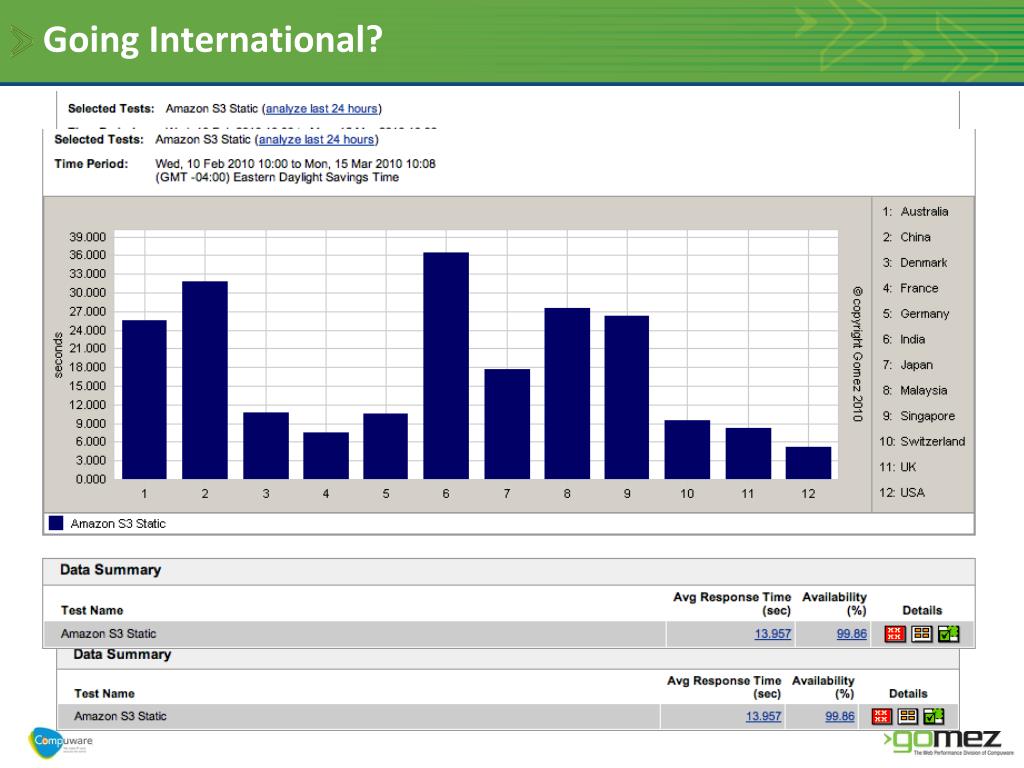Screen dimensions: 1024x768
Task: Click table grid icon in lower Data Summary row
Action: point(908,716)
